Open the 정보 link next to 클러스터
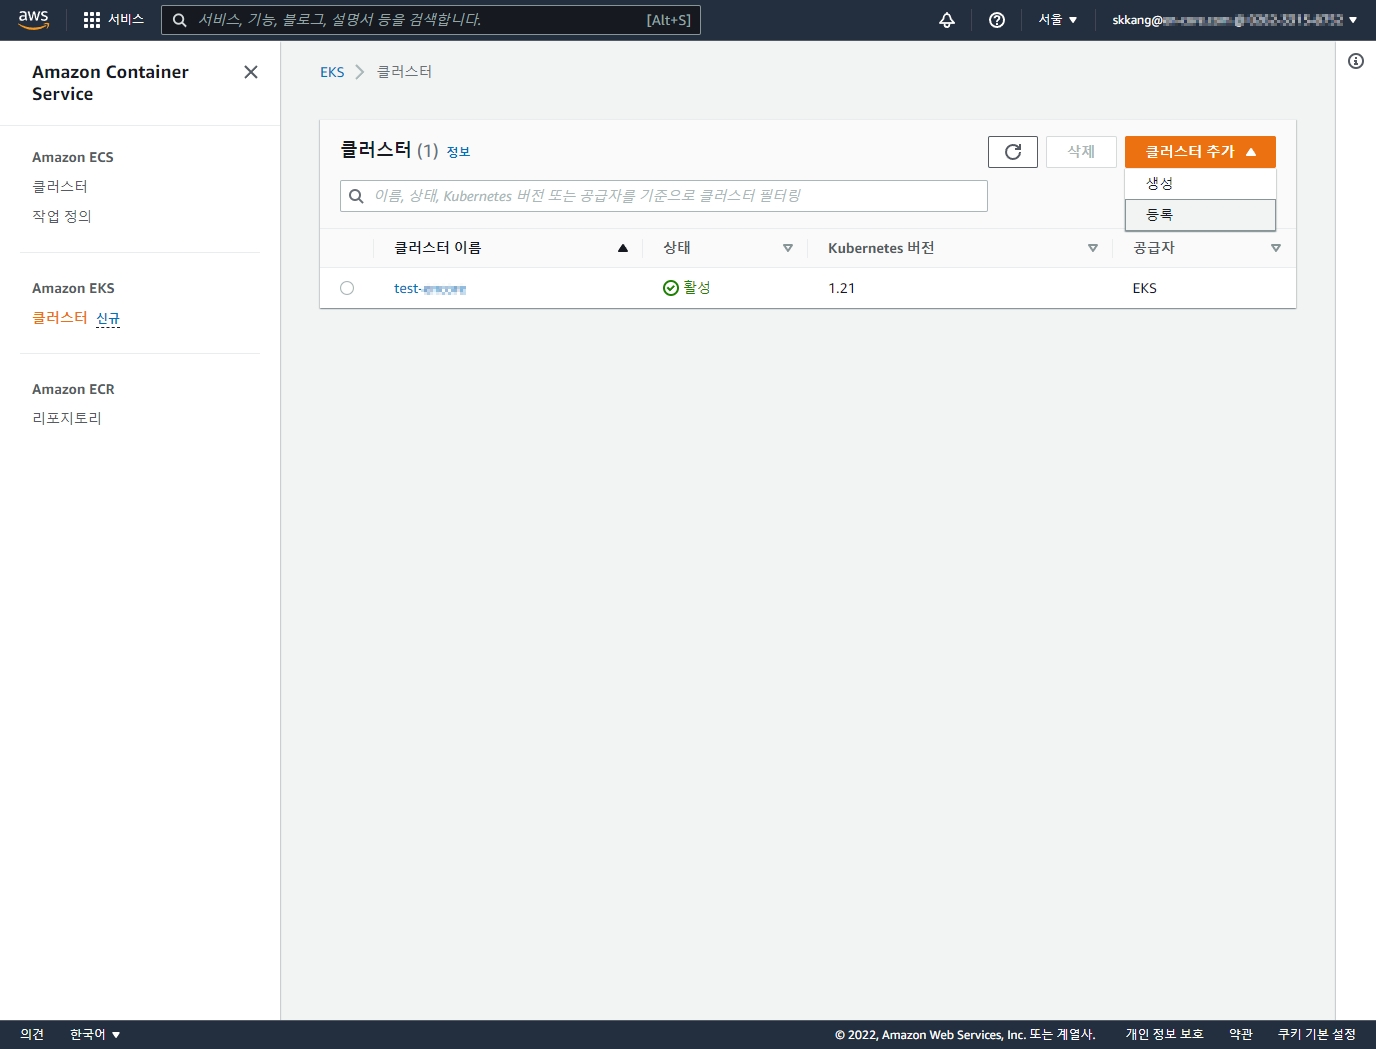The height and width of the screenshot is (1049, 1376). pyautogui.click(x=458, y=152)
